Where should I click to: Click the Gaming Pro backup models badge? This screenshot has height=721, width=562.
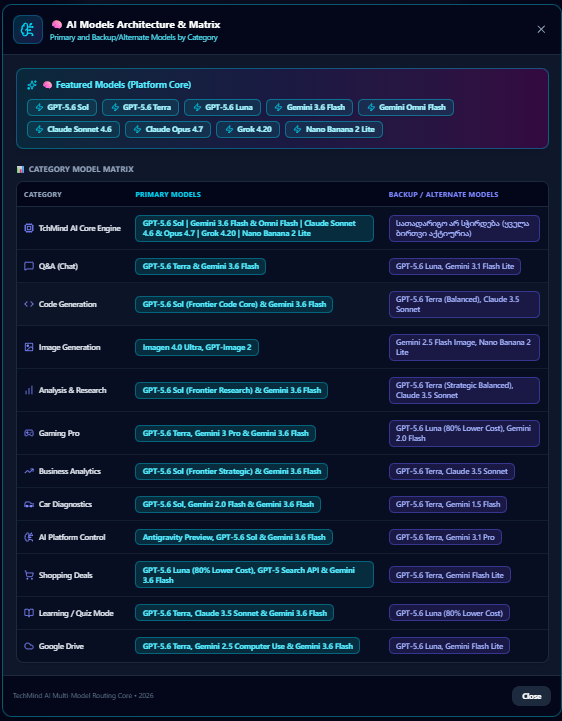pos(464,433)
